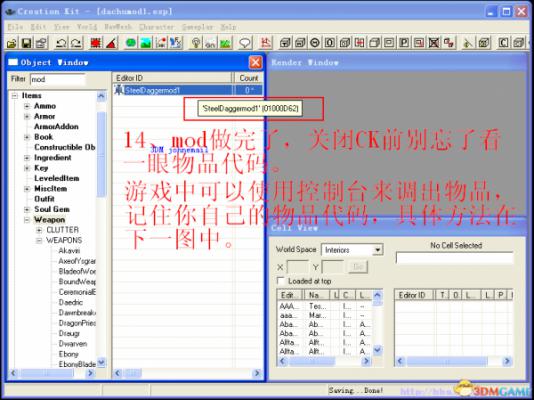Enable the Loaded at top checkbox
Viewport: 534px width, 400px height.
tap(281, 281)
